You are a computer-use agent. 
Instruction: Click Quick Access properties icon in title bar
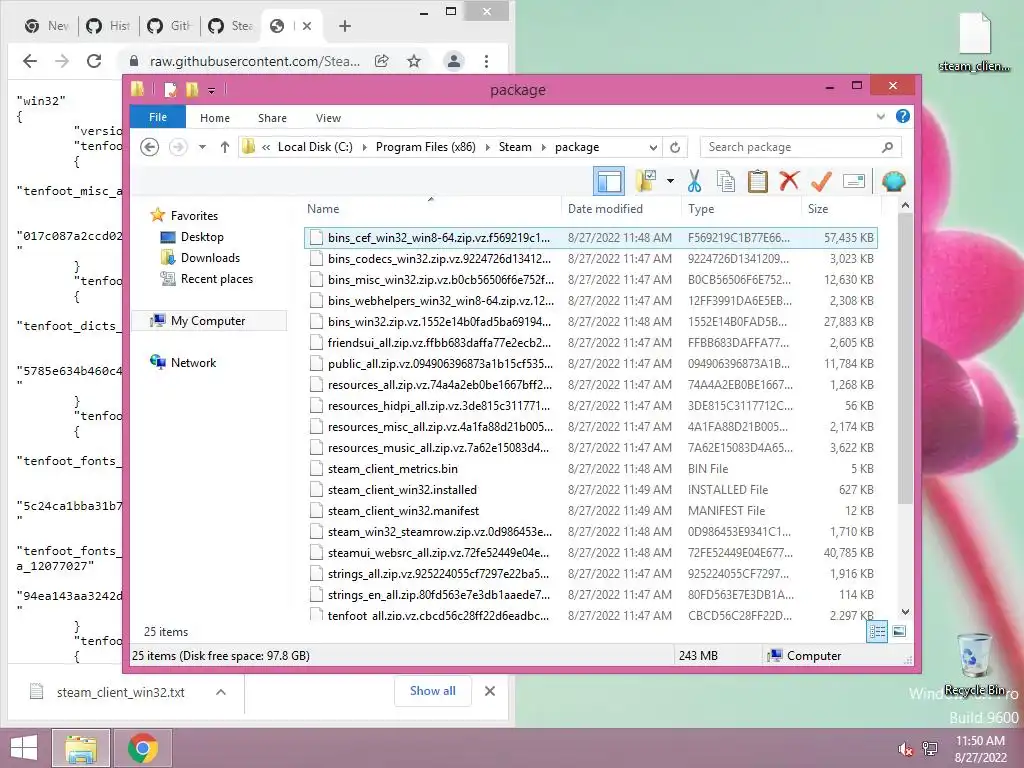(x=171, y=89)
